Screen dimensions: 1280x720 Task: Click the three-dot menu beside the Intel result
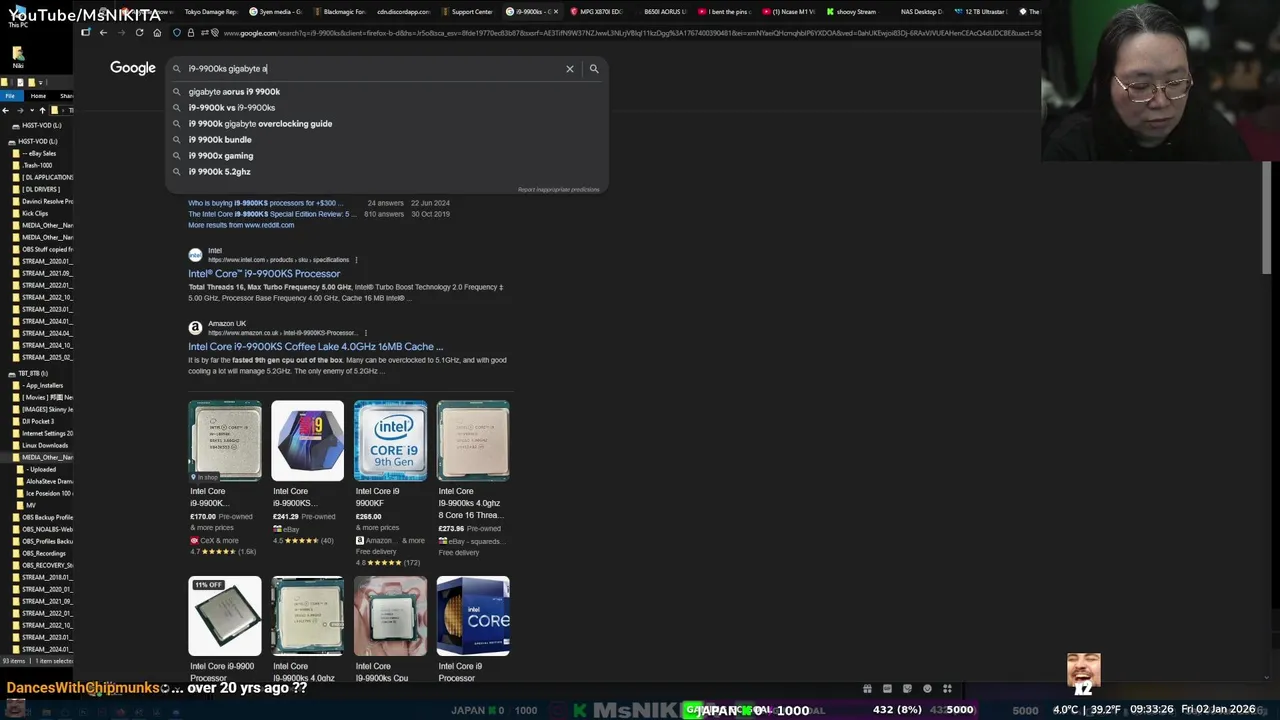click(356, 260)
